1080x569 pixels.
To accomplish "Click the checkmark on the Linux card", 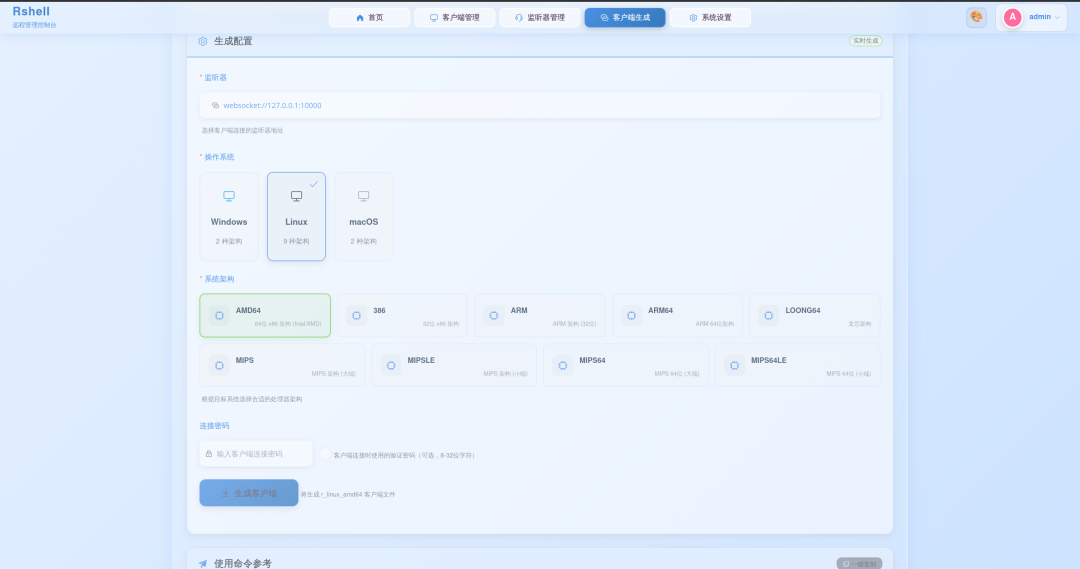I will (314, 184).
